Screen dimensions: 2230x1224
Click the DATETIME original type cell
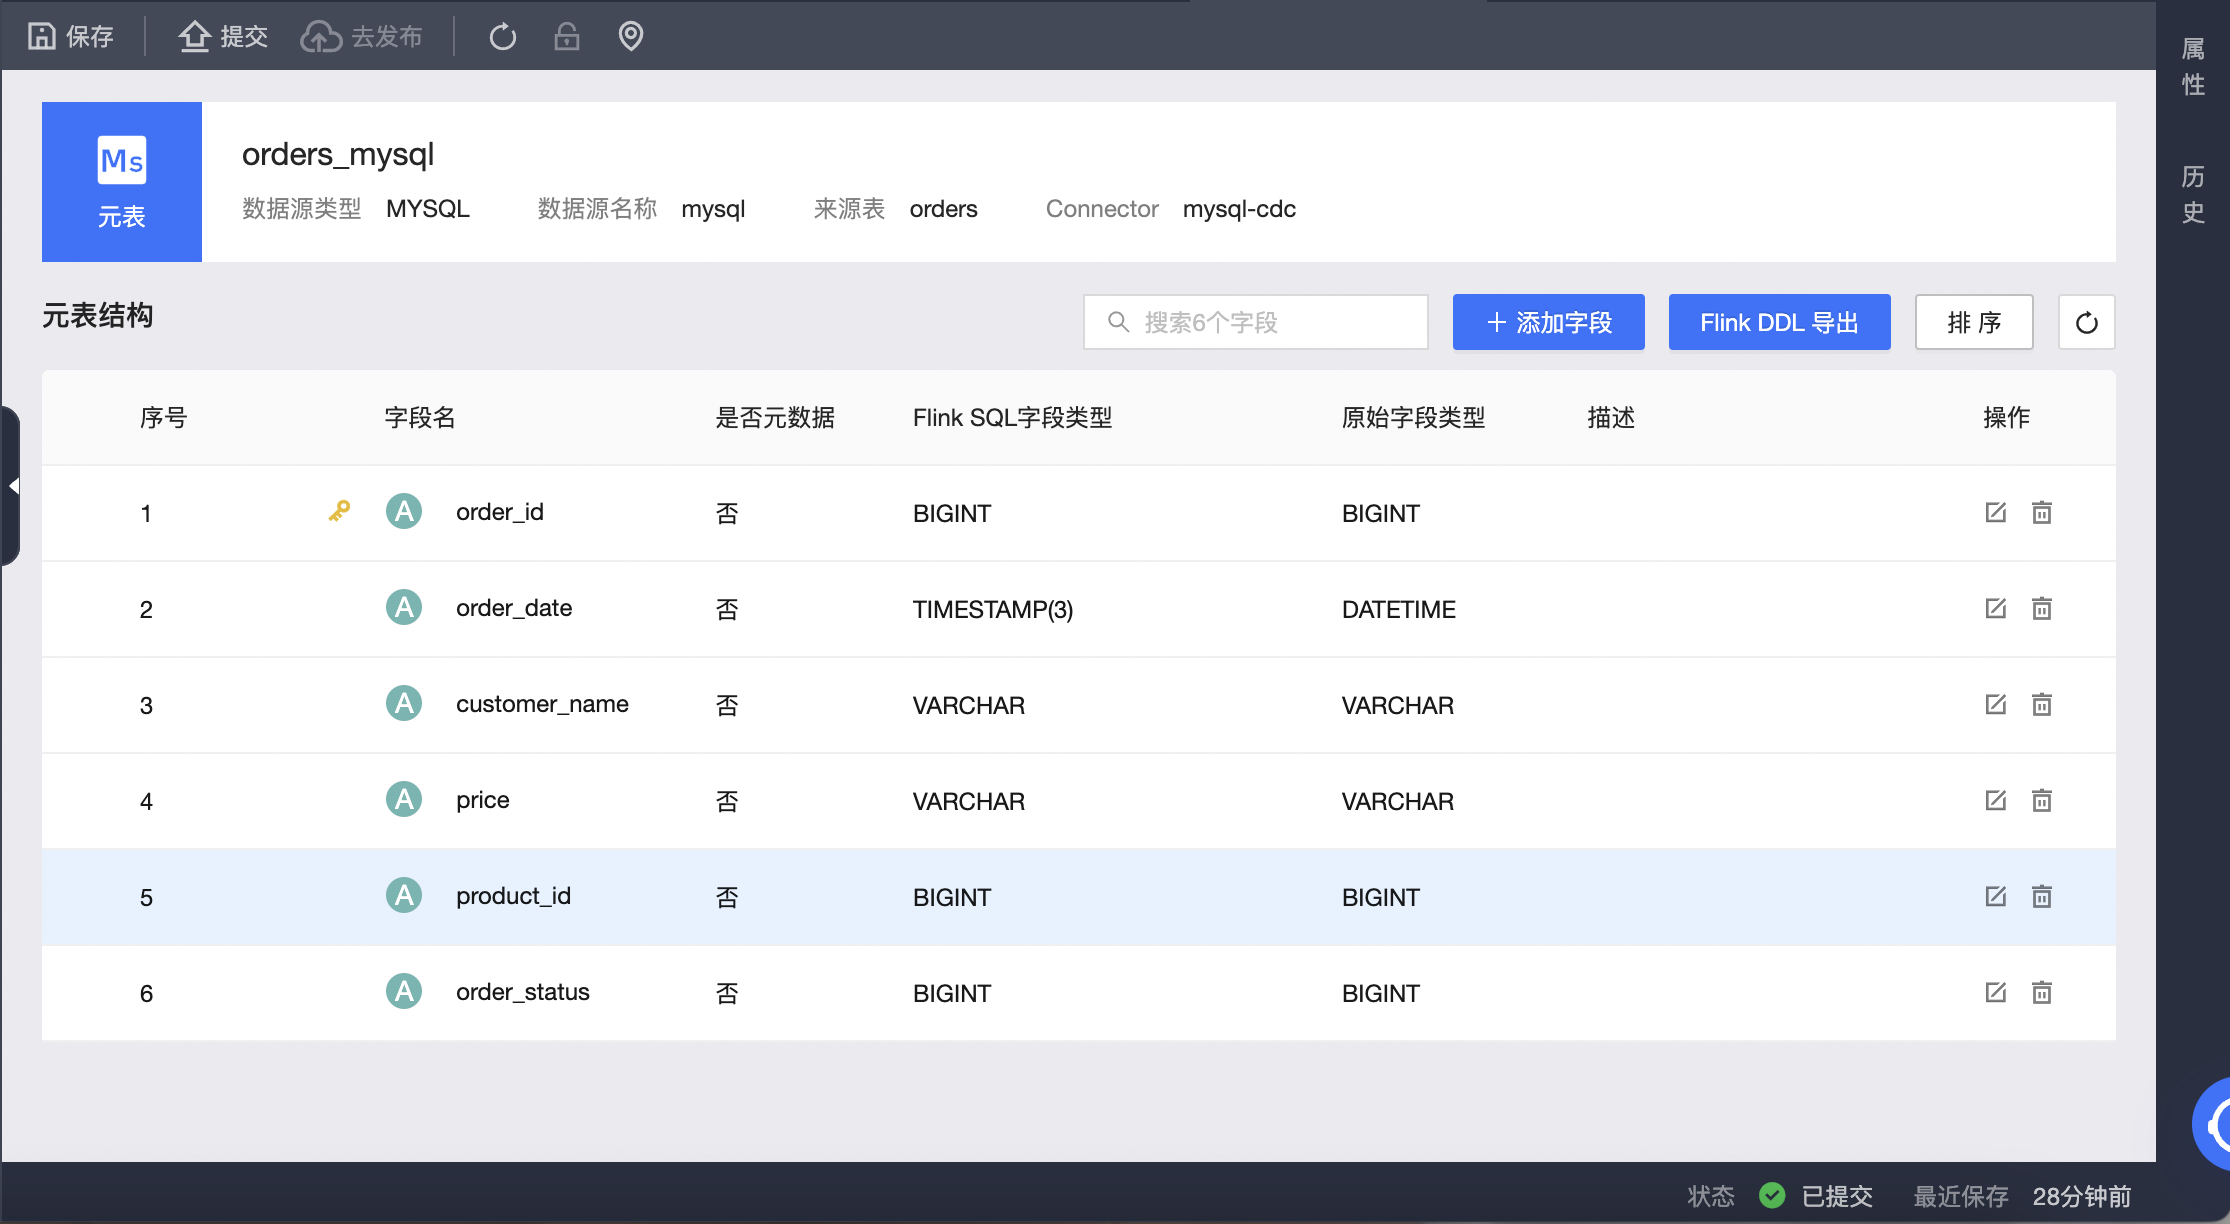[1399, 609]
